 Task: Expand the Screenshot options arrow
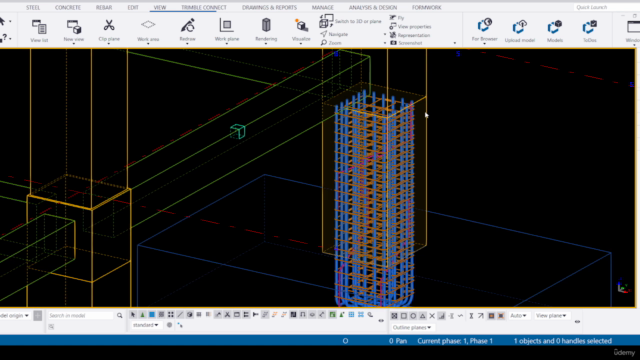[455, 43]
